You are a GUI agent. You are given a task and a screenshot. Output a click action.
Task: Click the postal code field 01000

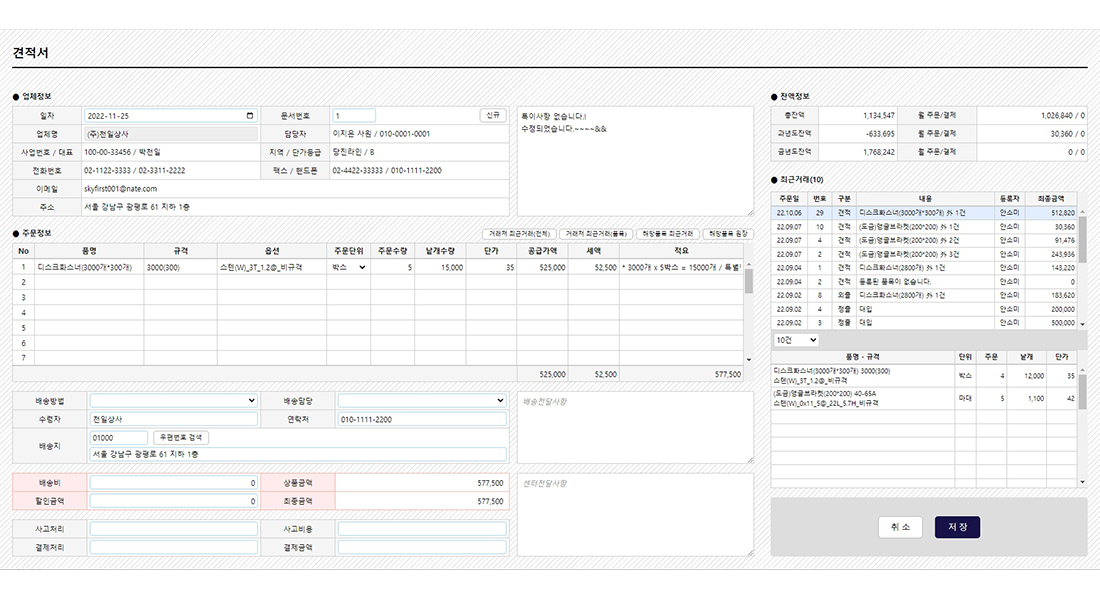(119, 437)
